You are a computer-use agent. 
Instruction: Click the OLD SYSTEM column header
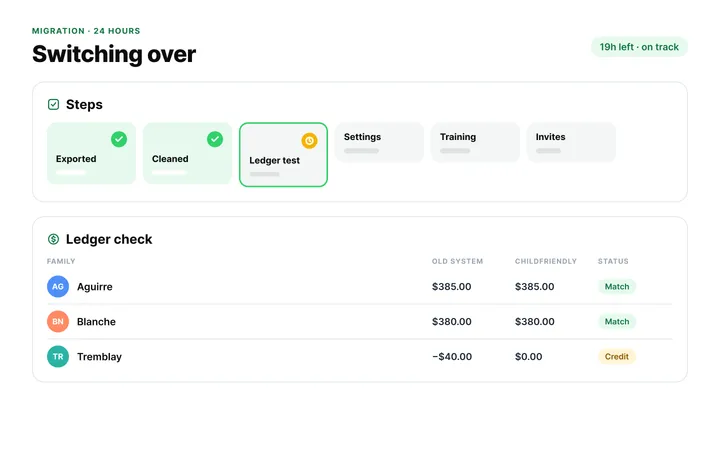point(457,261)
